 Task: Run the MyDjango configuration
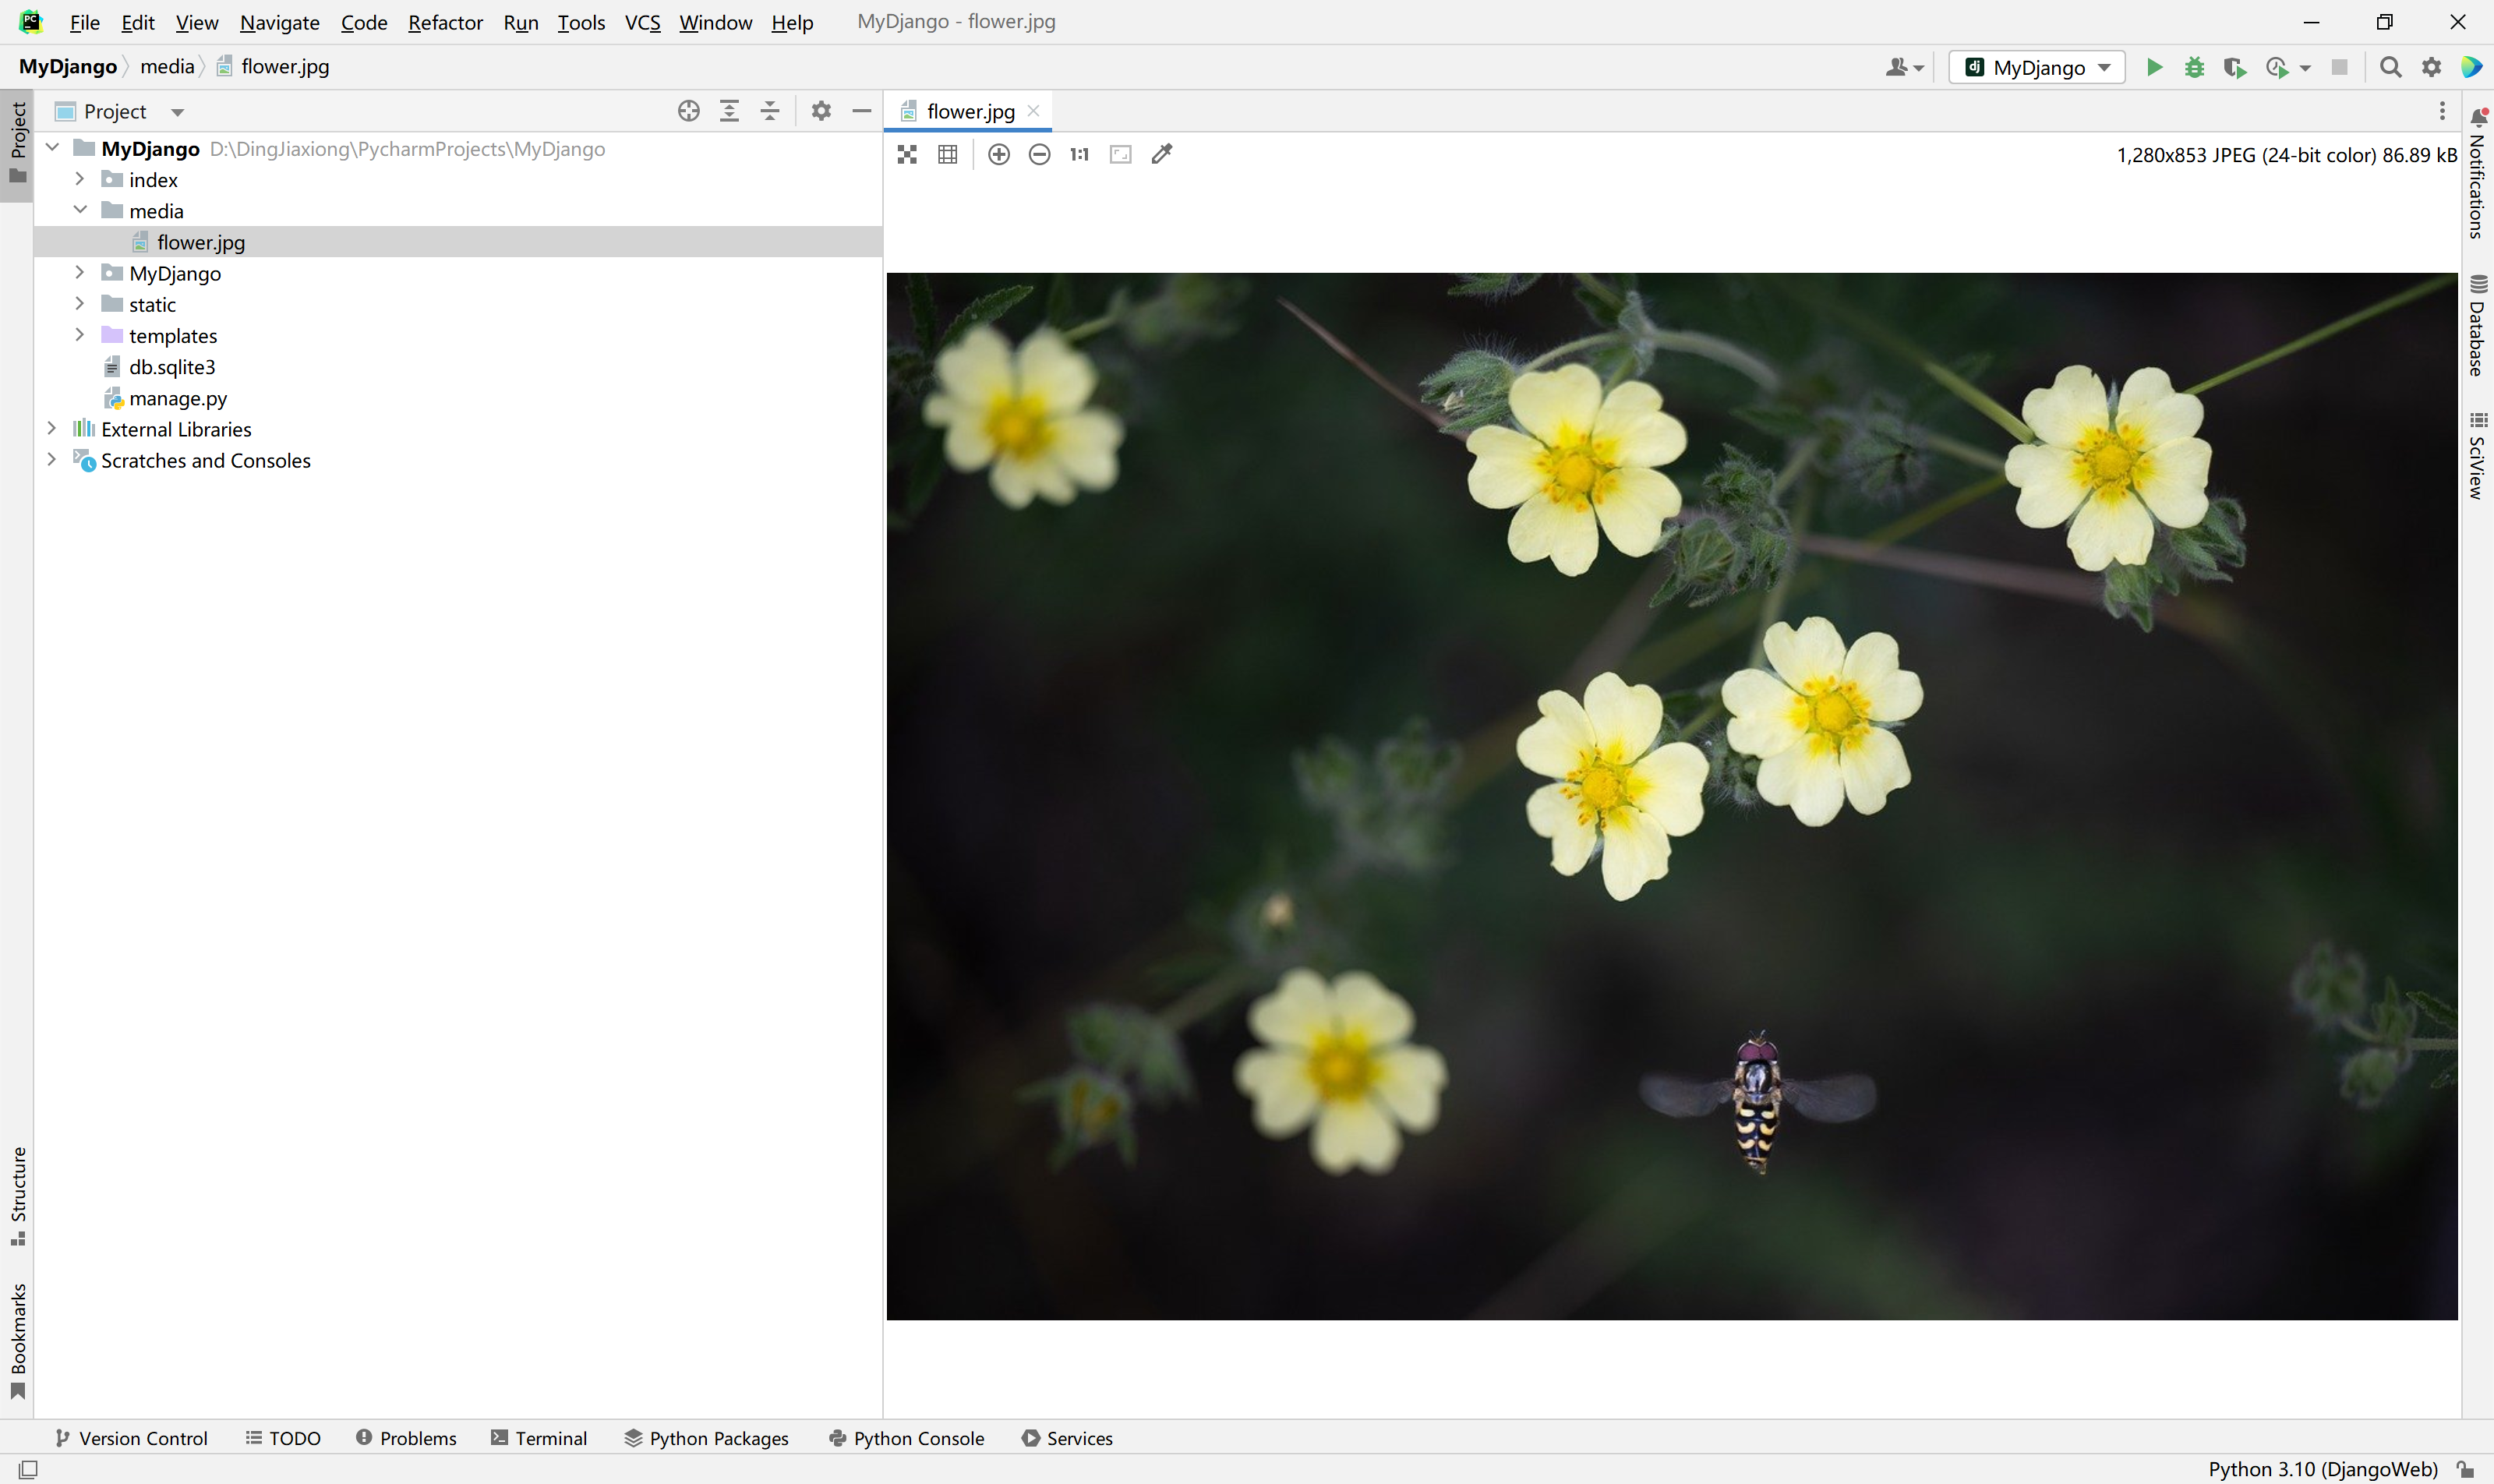(x=2154, y=67)
